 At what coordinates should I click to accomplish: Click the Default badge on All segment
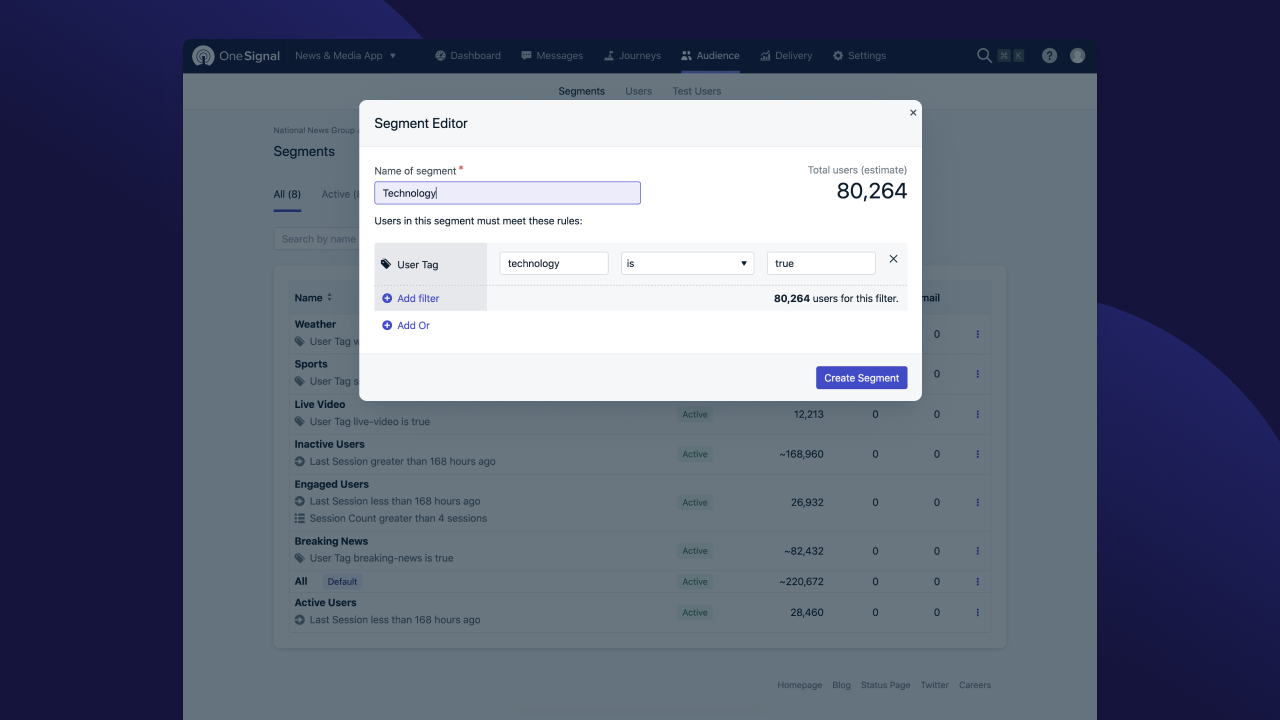coord(342,582)
